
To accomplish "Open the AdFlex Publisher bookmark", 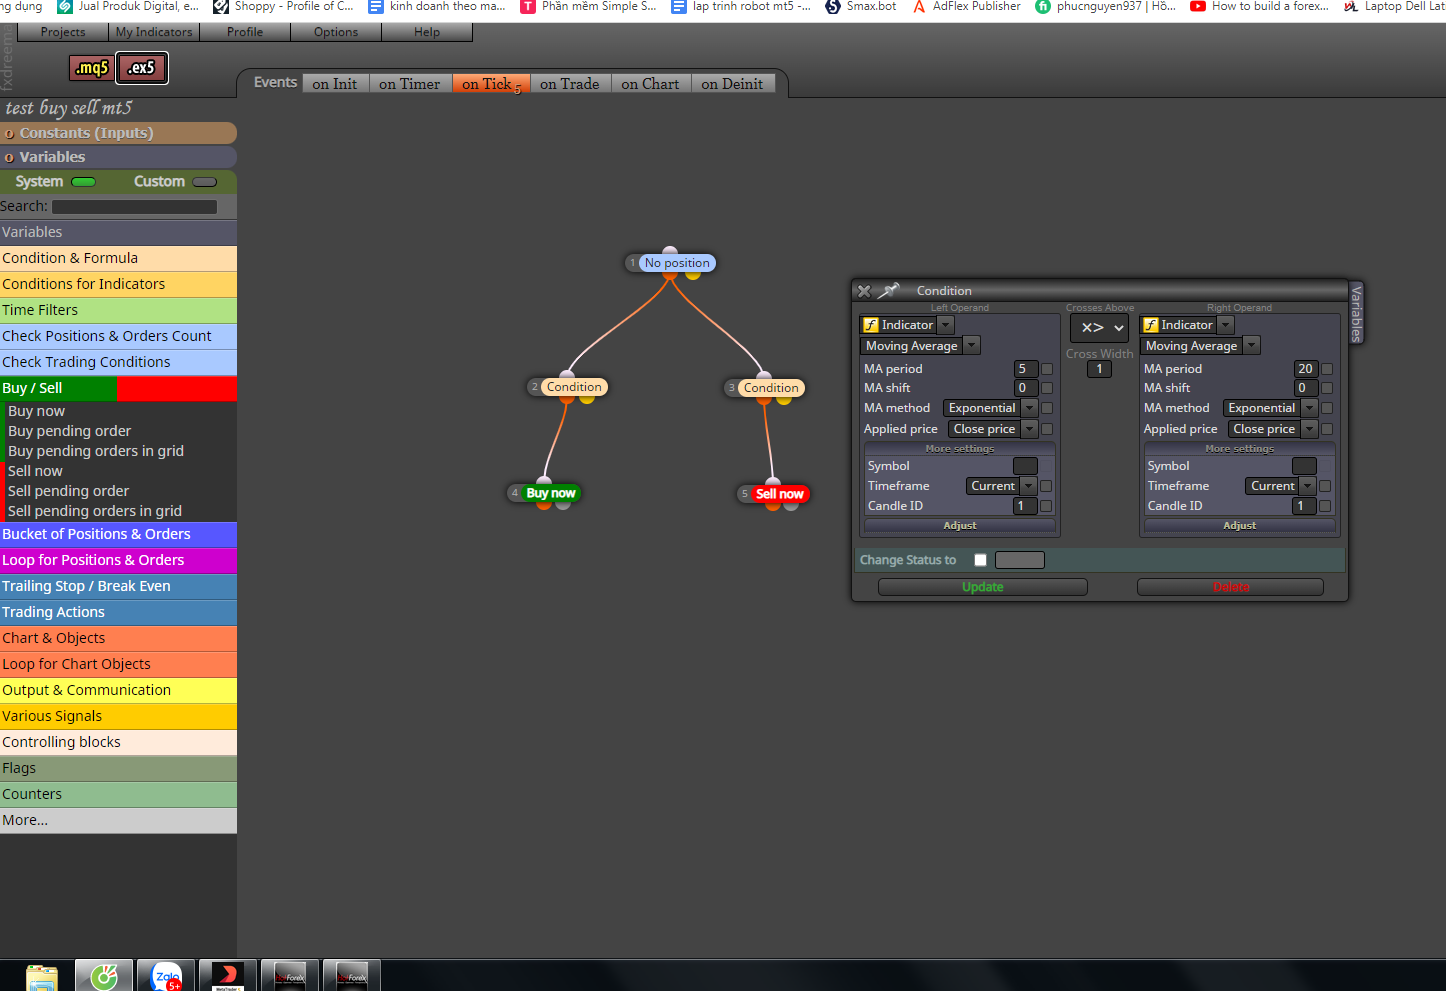I will [x=967, y=6].
